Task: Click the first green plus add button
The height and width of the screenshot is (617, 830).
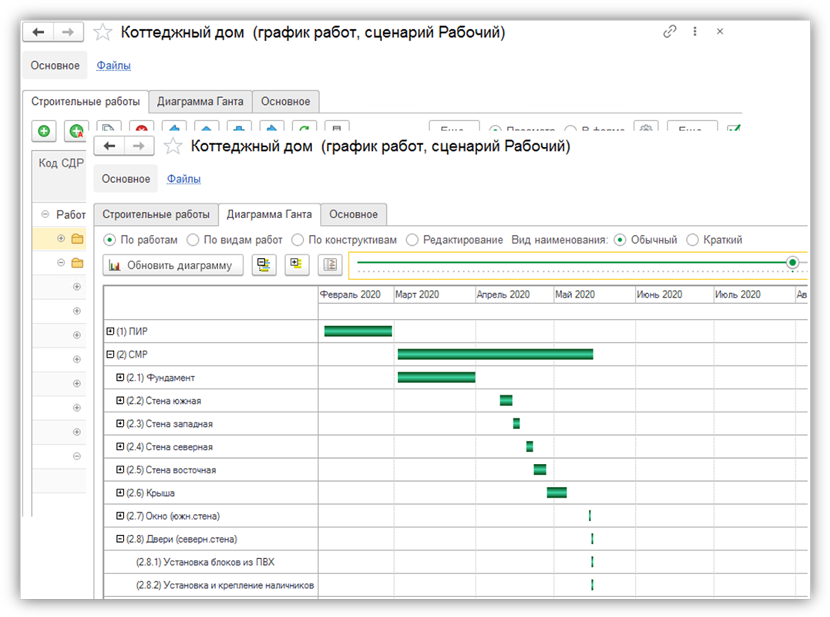Action: click(44, 131)
